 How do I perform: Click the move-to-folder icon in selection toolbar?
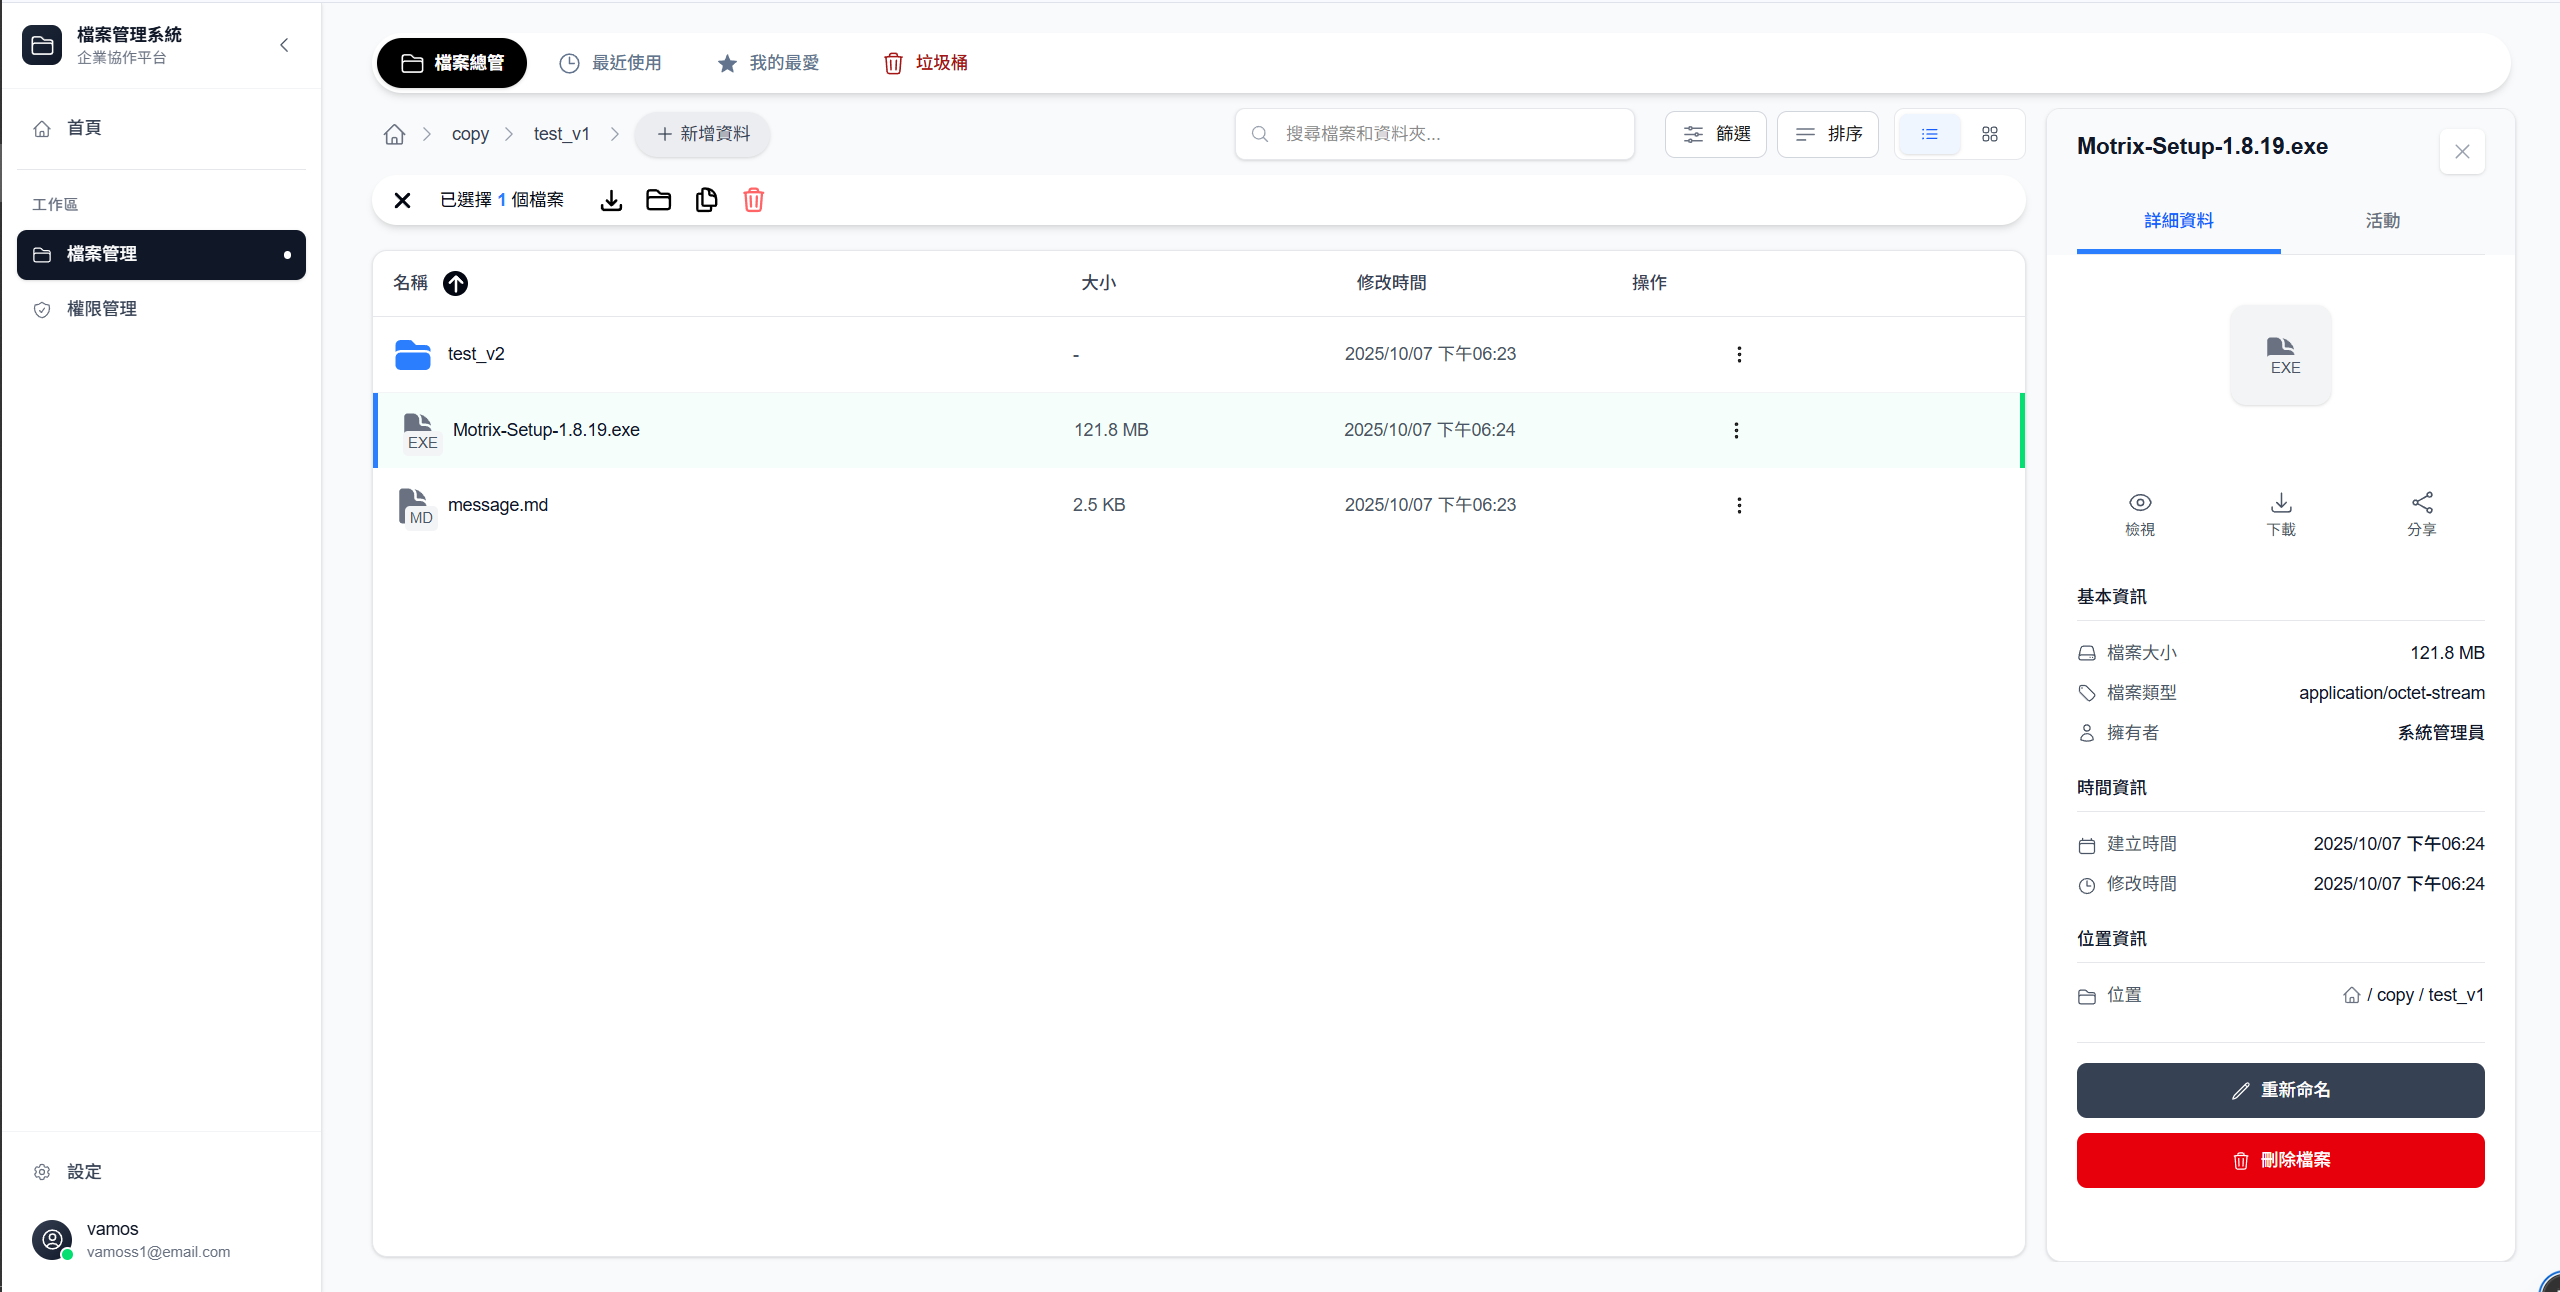(x=658, y=200)
